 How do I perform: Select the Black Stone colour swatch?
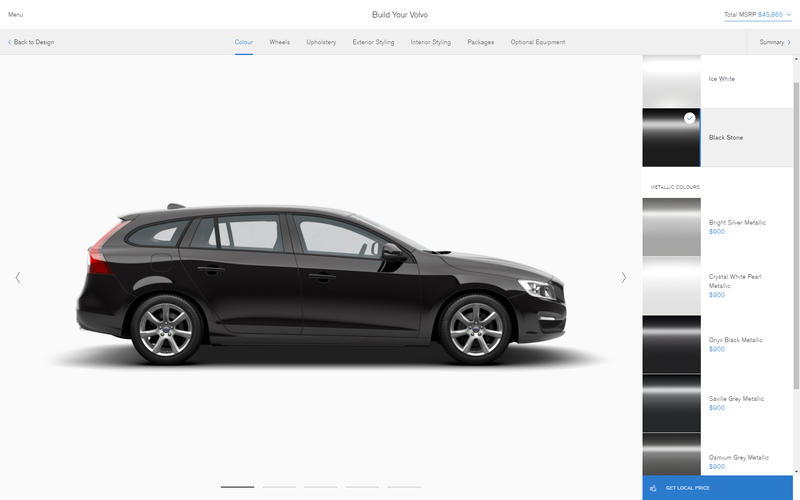(671, 137)
